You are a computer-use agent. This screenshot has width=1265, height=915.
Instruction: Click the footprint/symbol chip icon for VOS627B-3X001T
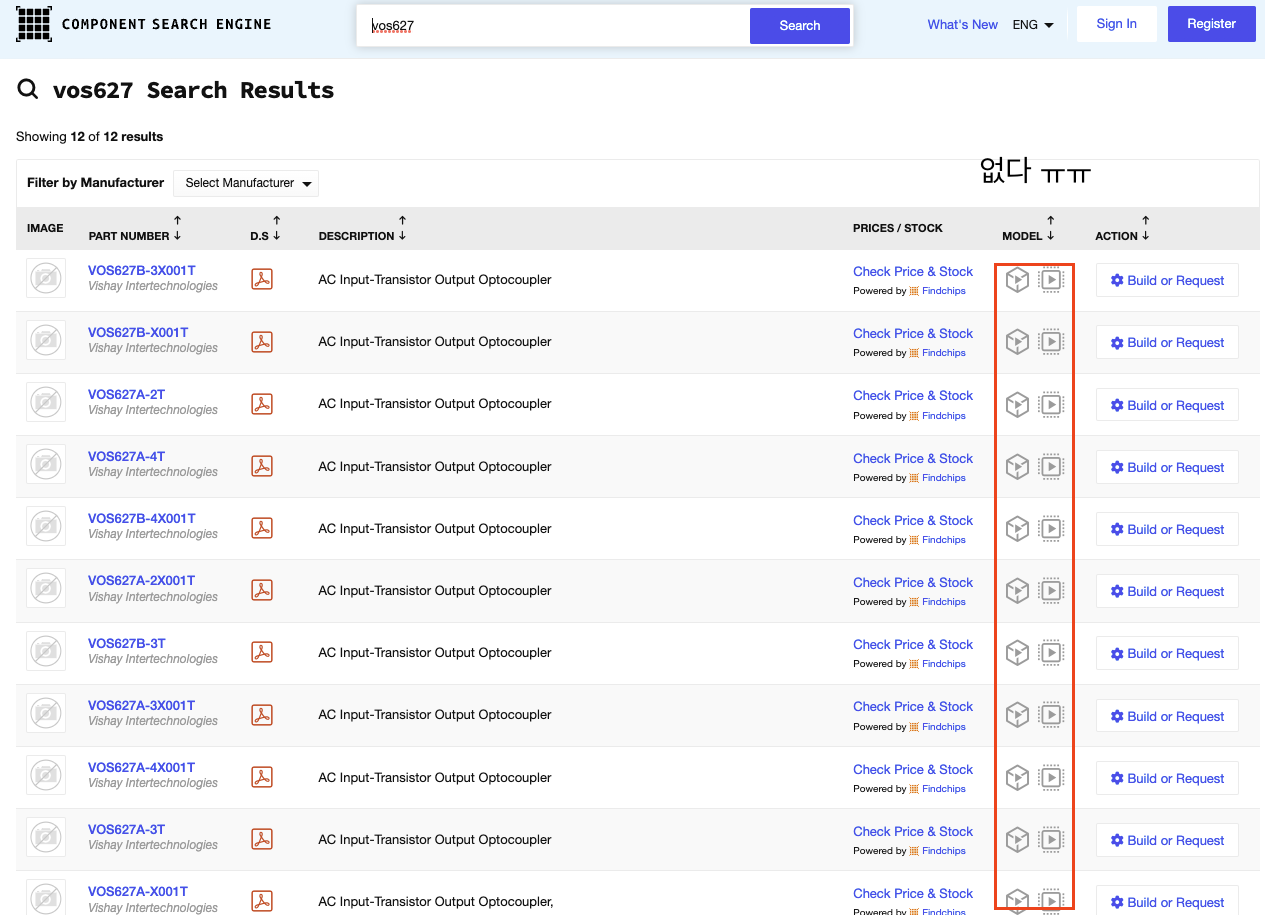click(1051, 280)
